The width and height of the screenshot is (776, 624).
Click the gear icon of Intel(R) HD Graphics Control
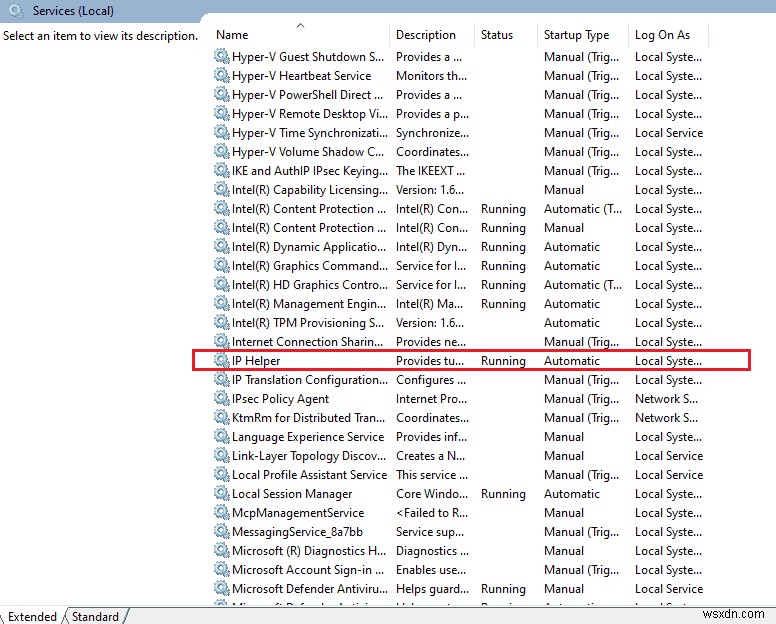[x=222, y=285]
